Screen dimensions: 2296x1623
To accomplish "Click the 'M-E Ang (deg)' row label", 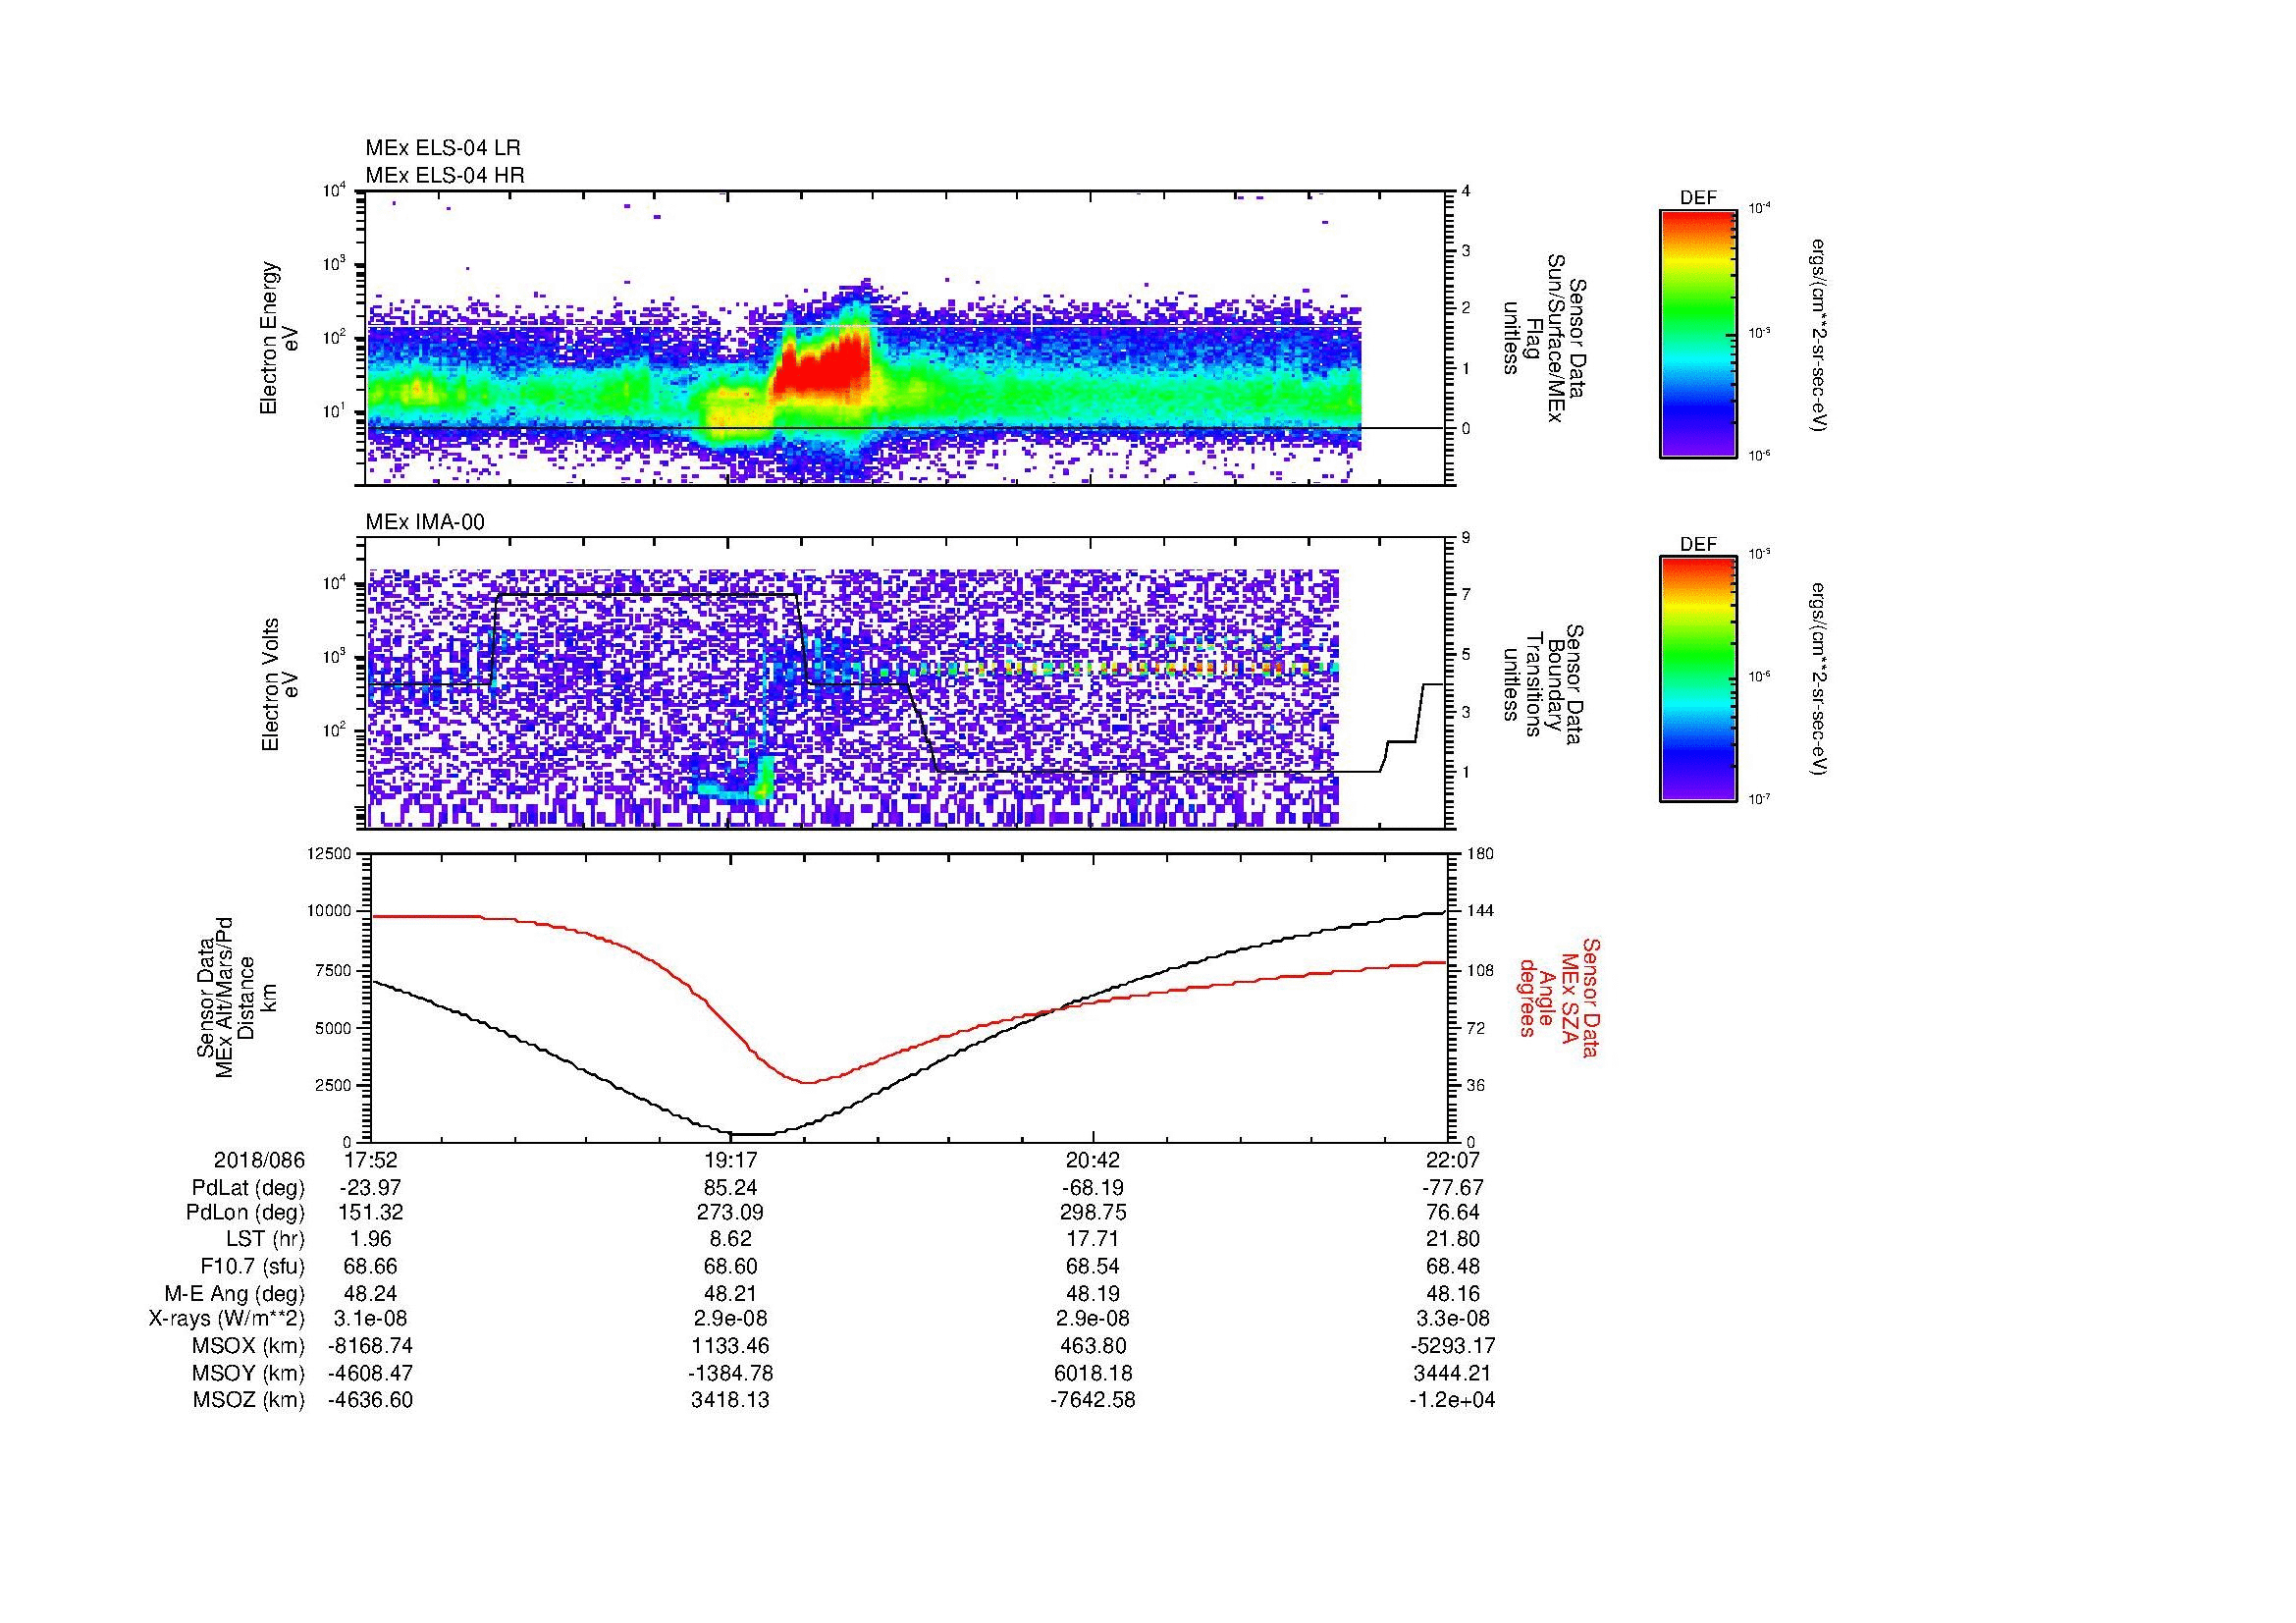I will 235,1293.
